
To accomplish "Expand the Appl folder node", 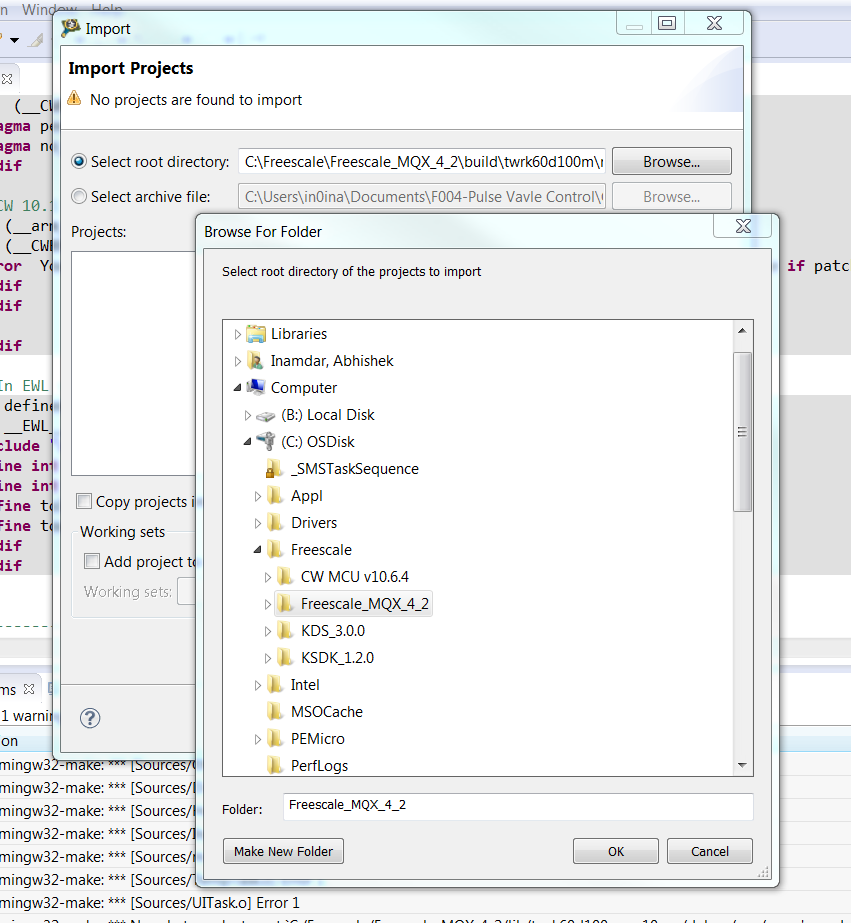I will point(258,496).
